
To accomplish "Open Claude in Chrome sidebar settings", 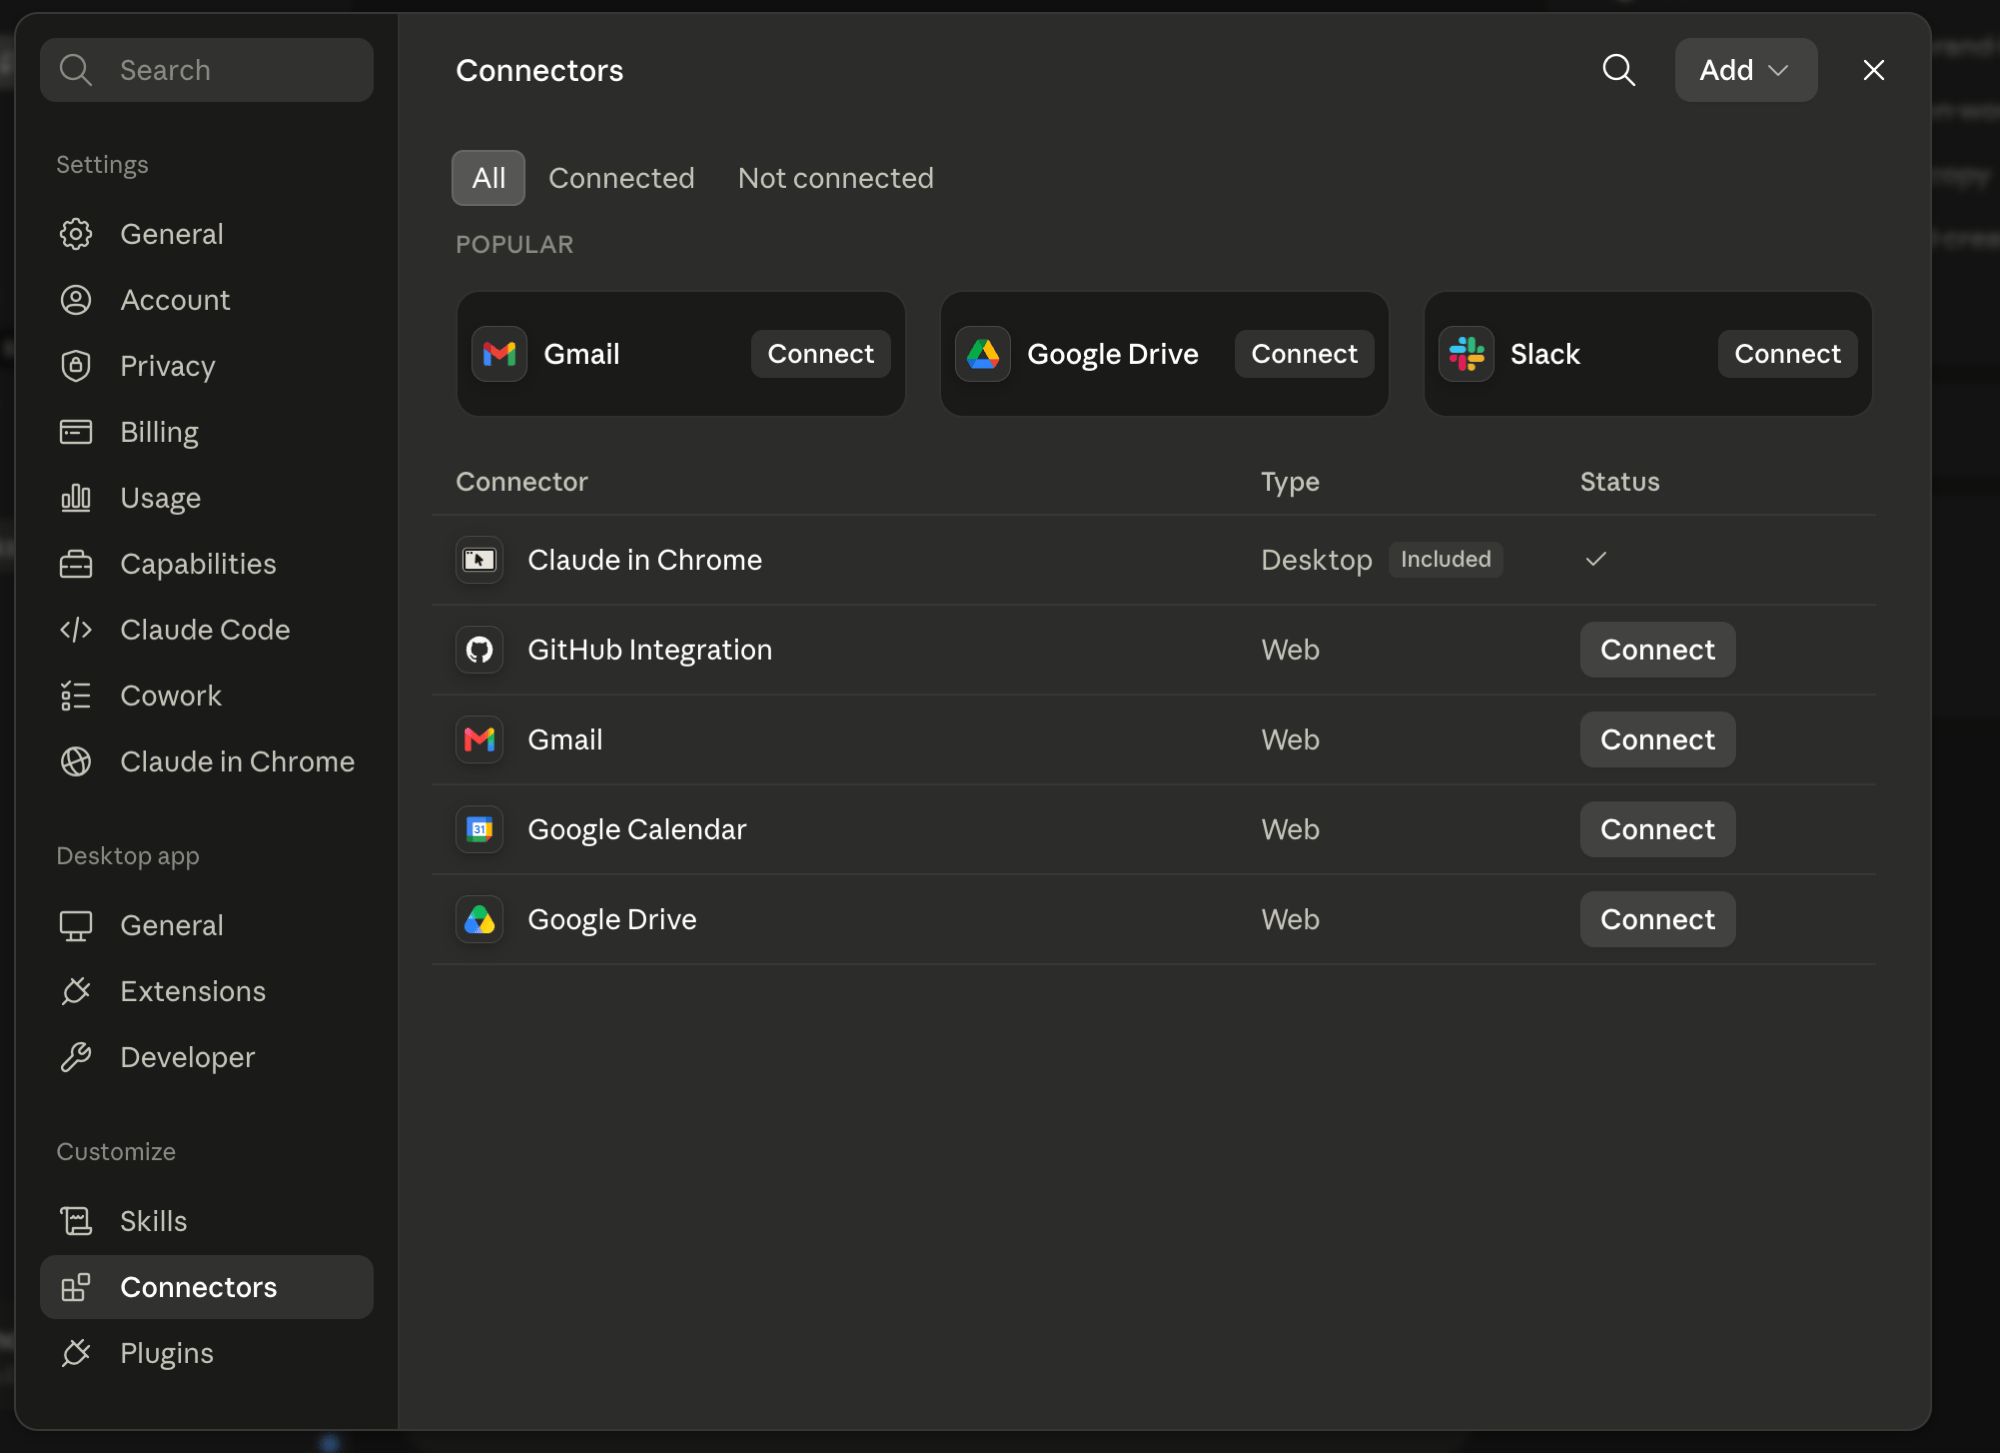I will tap(207, 762).
